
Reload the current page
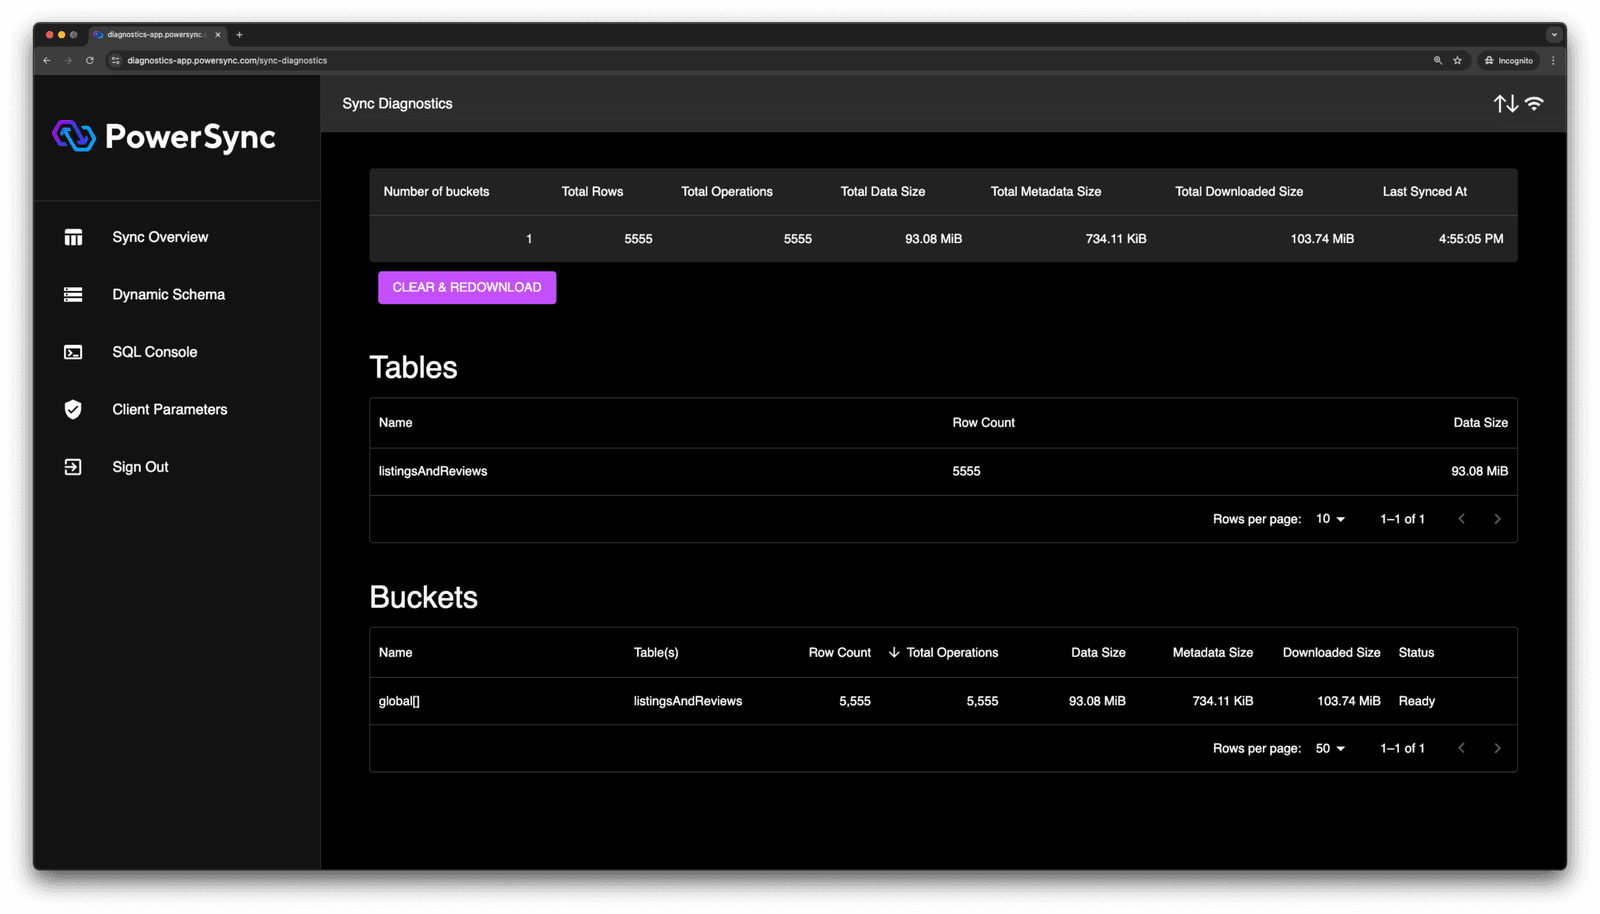pos(90,61)
